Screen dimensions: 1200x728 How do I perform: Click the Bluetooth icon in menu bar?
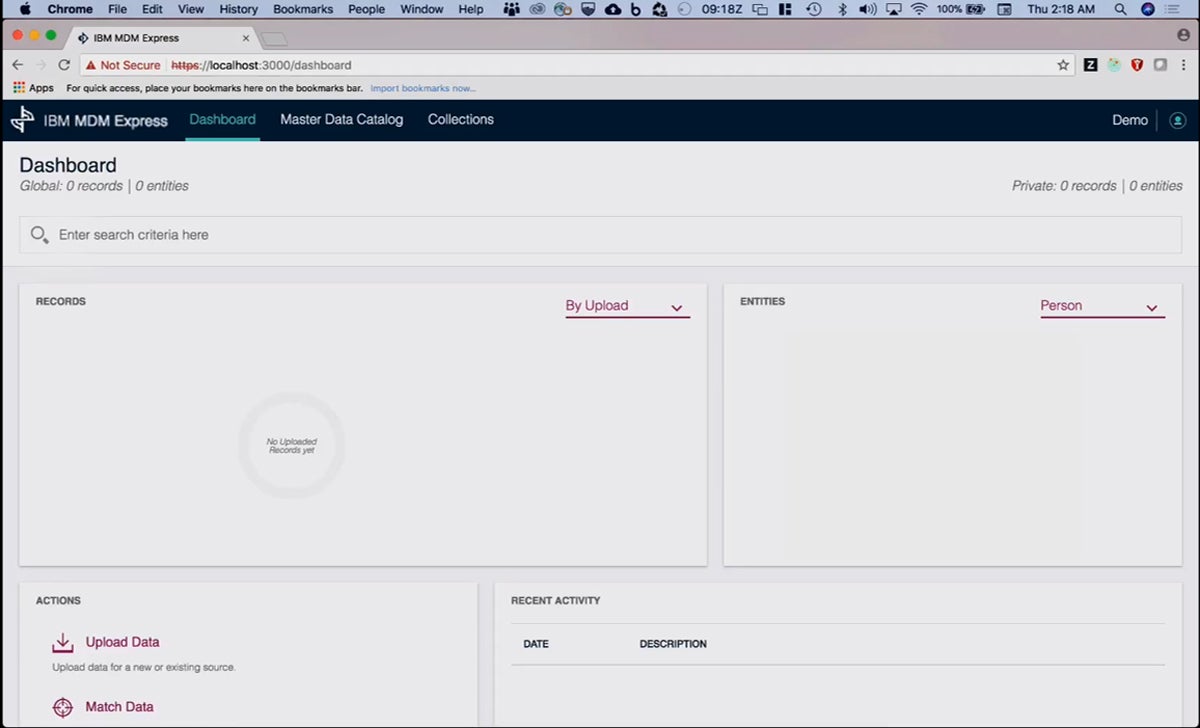click(841, 9)
